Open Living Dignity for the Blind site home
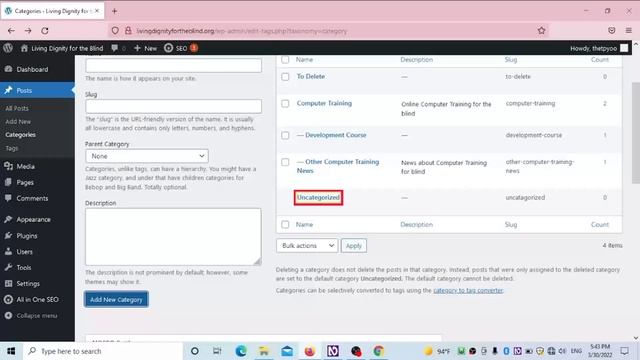 click(x=62, y=48)
